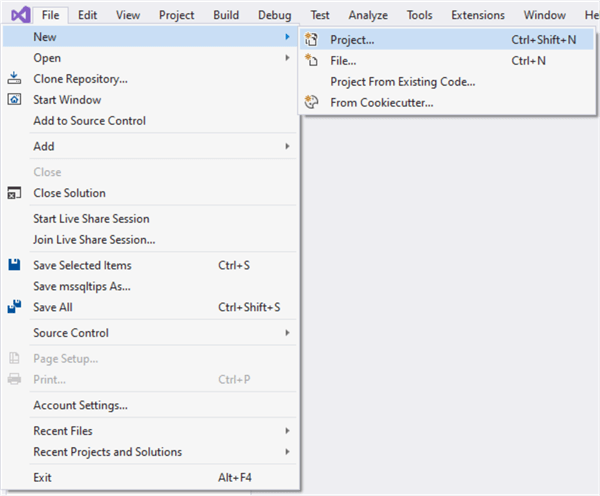Image resolution: width=600 pixels, height=496 pixels.
Task: Expand the Add submenu arrow
Action: [287, 146]
